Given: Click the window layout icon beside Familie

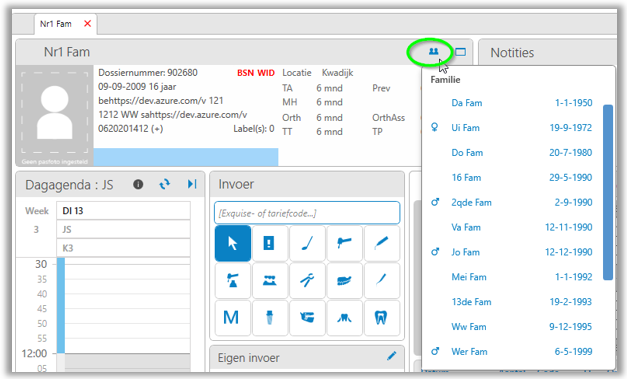Looking at the screenshot, I should point(461,52).
